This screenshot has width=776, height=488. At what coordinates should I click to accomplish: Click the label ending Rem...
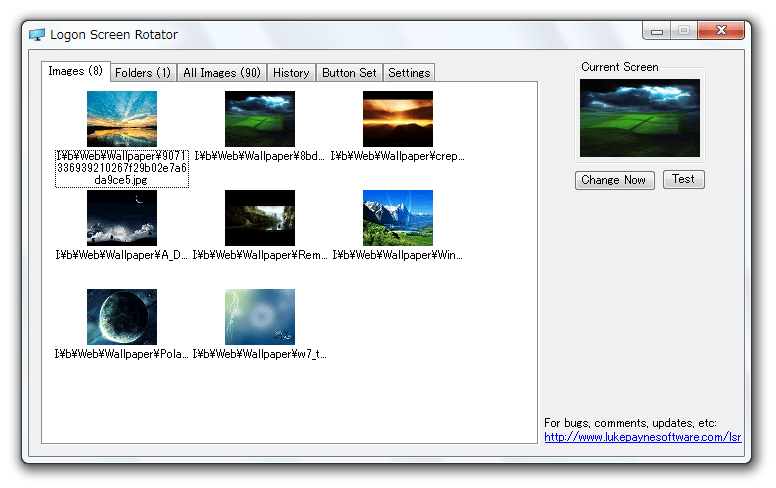[260, 255]
